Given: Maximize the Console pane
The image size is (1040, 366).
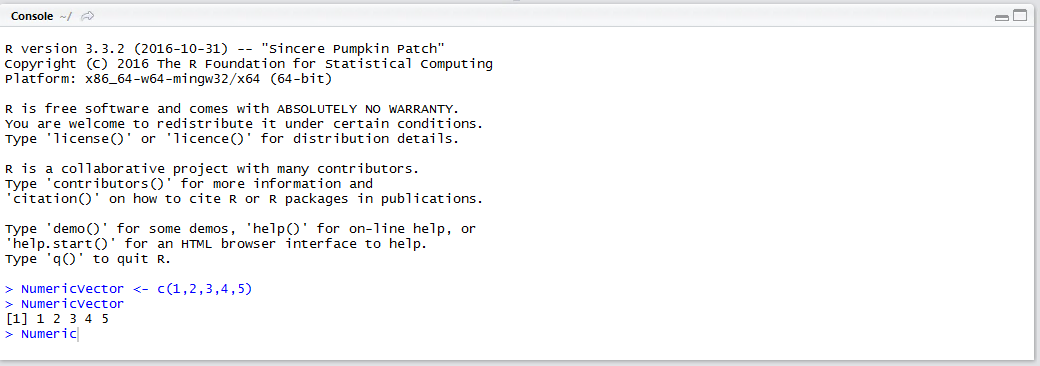Looking at the screenshot, I should click(1019, 17).
